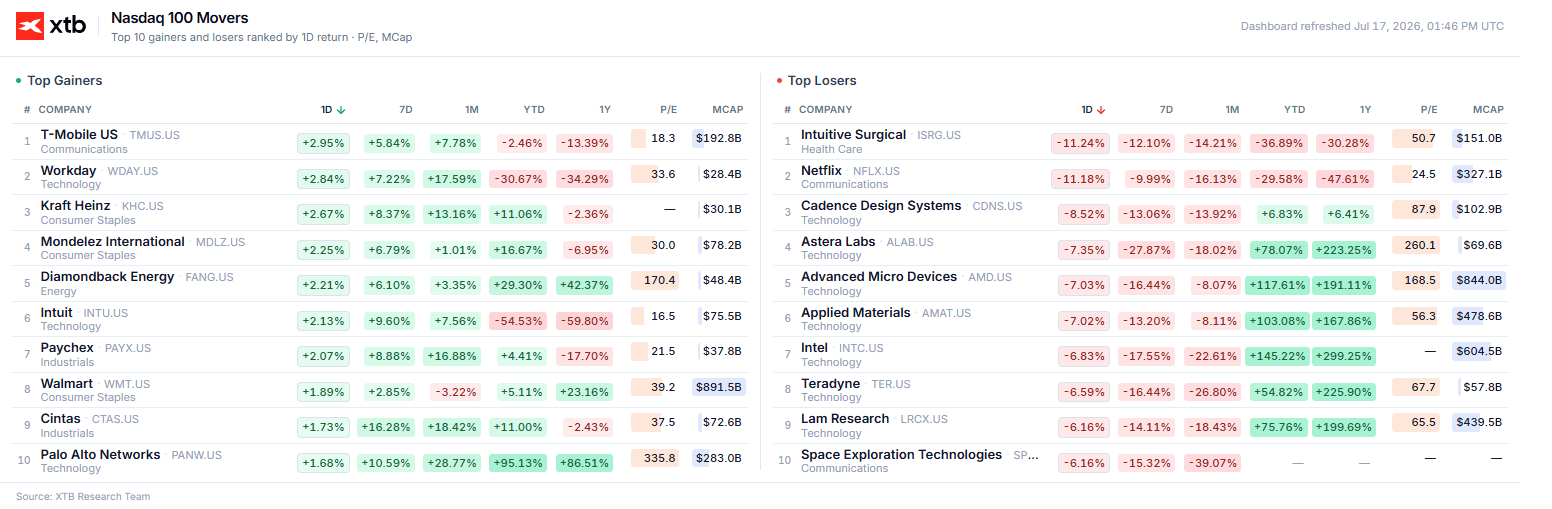Click Palo Alto Networks P/E bar 335.8
1552x509 pixels.
(x=655, y=458)
